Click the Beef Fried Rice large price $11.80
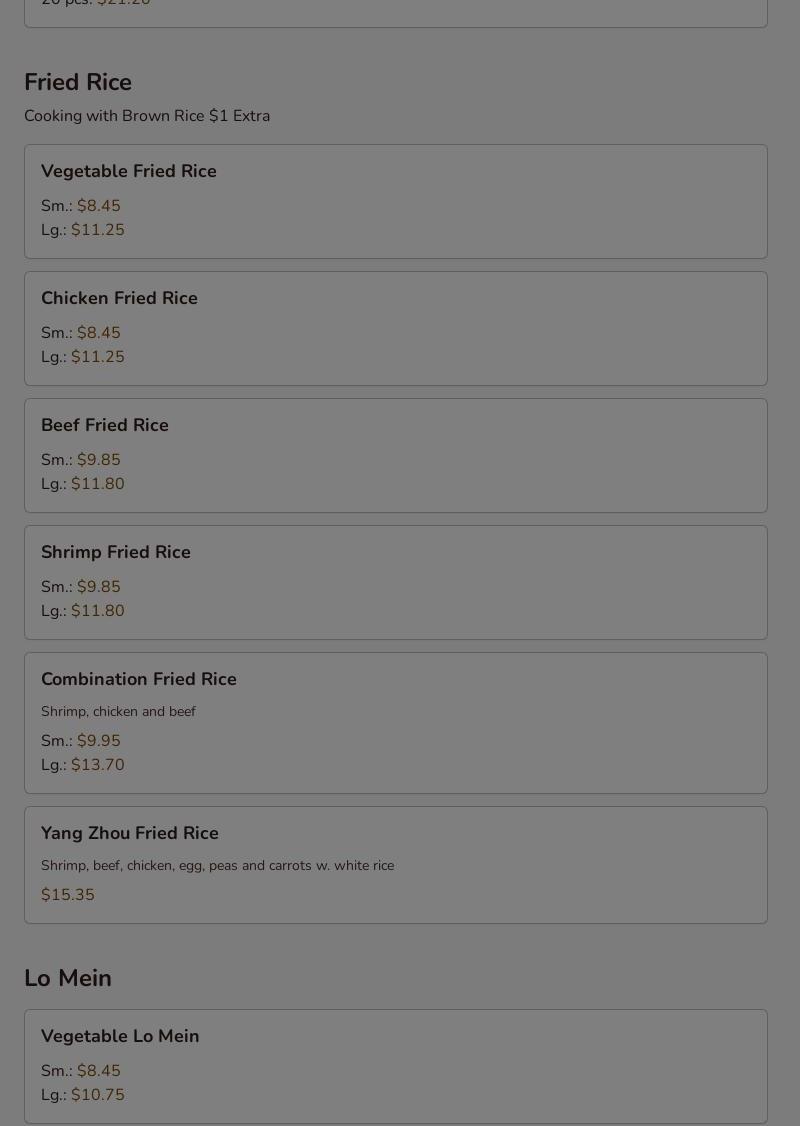The image size is (800, 1126). point(98,484)
